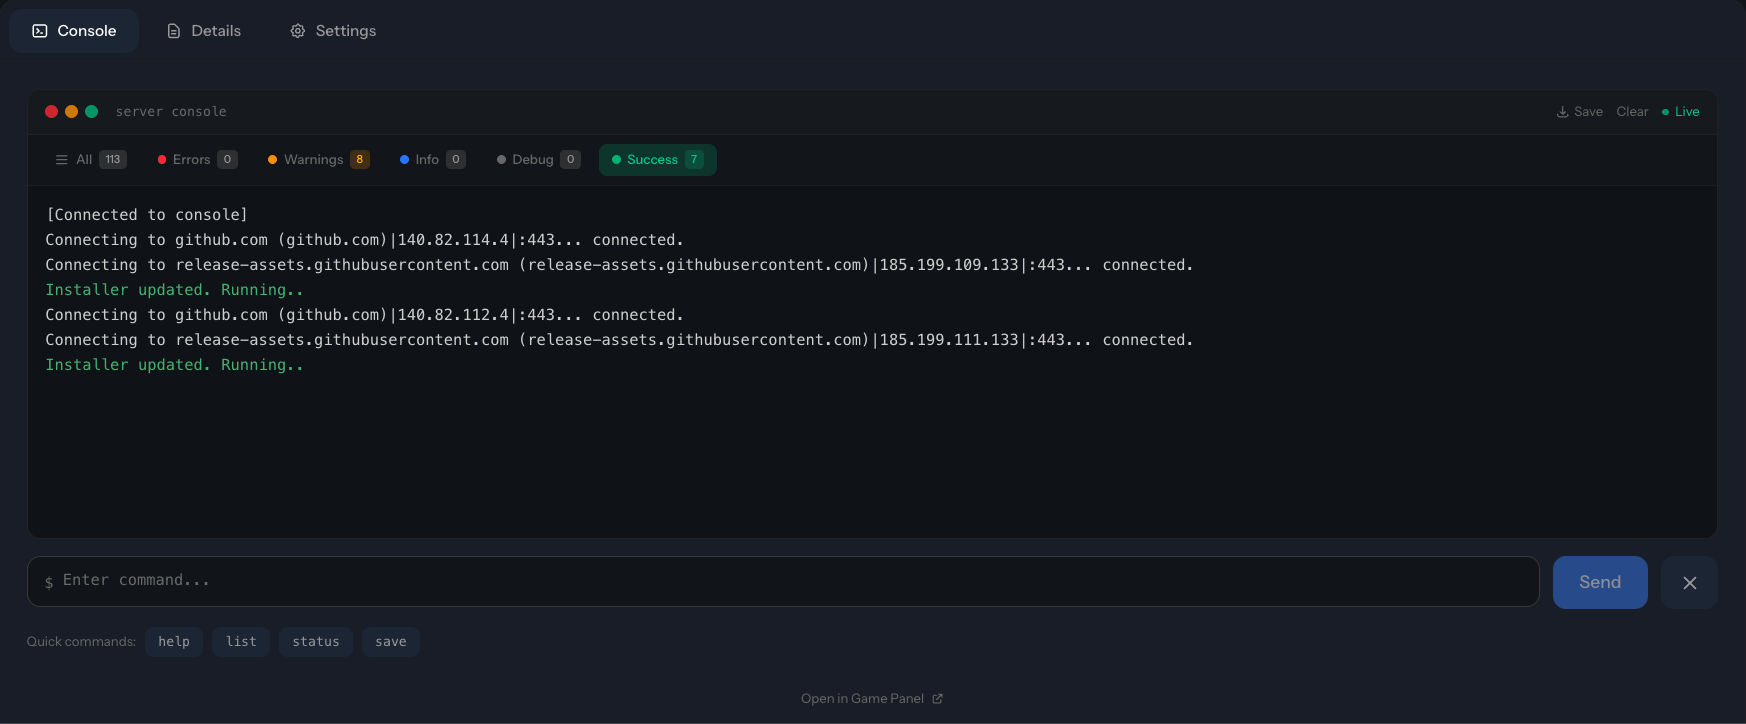
Task: Save the console log
Action: pyautogui.click(x=1580, y=112)
